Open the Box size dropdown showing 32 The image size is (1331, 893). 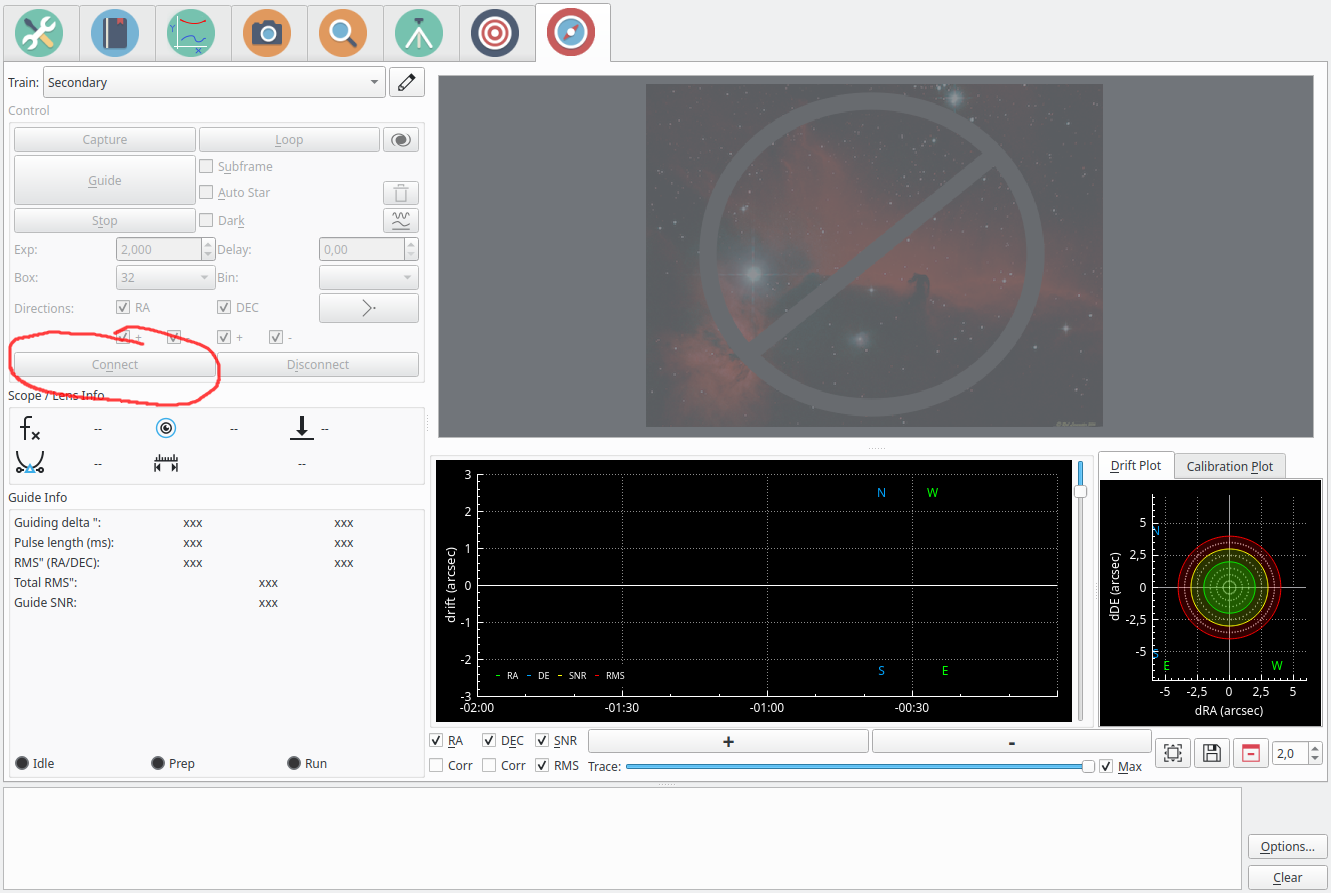coord(165,278)
